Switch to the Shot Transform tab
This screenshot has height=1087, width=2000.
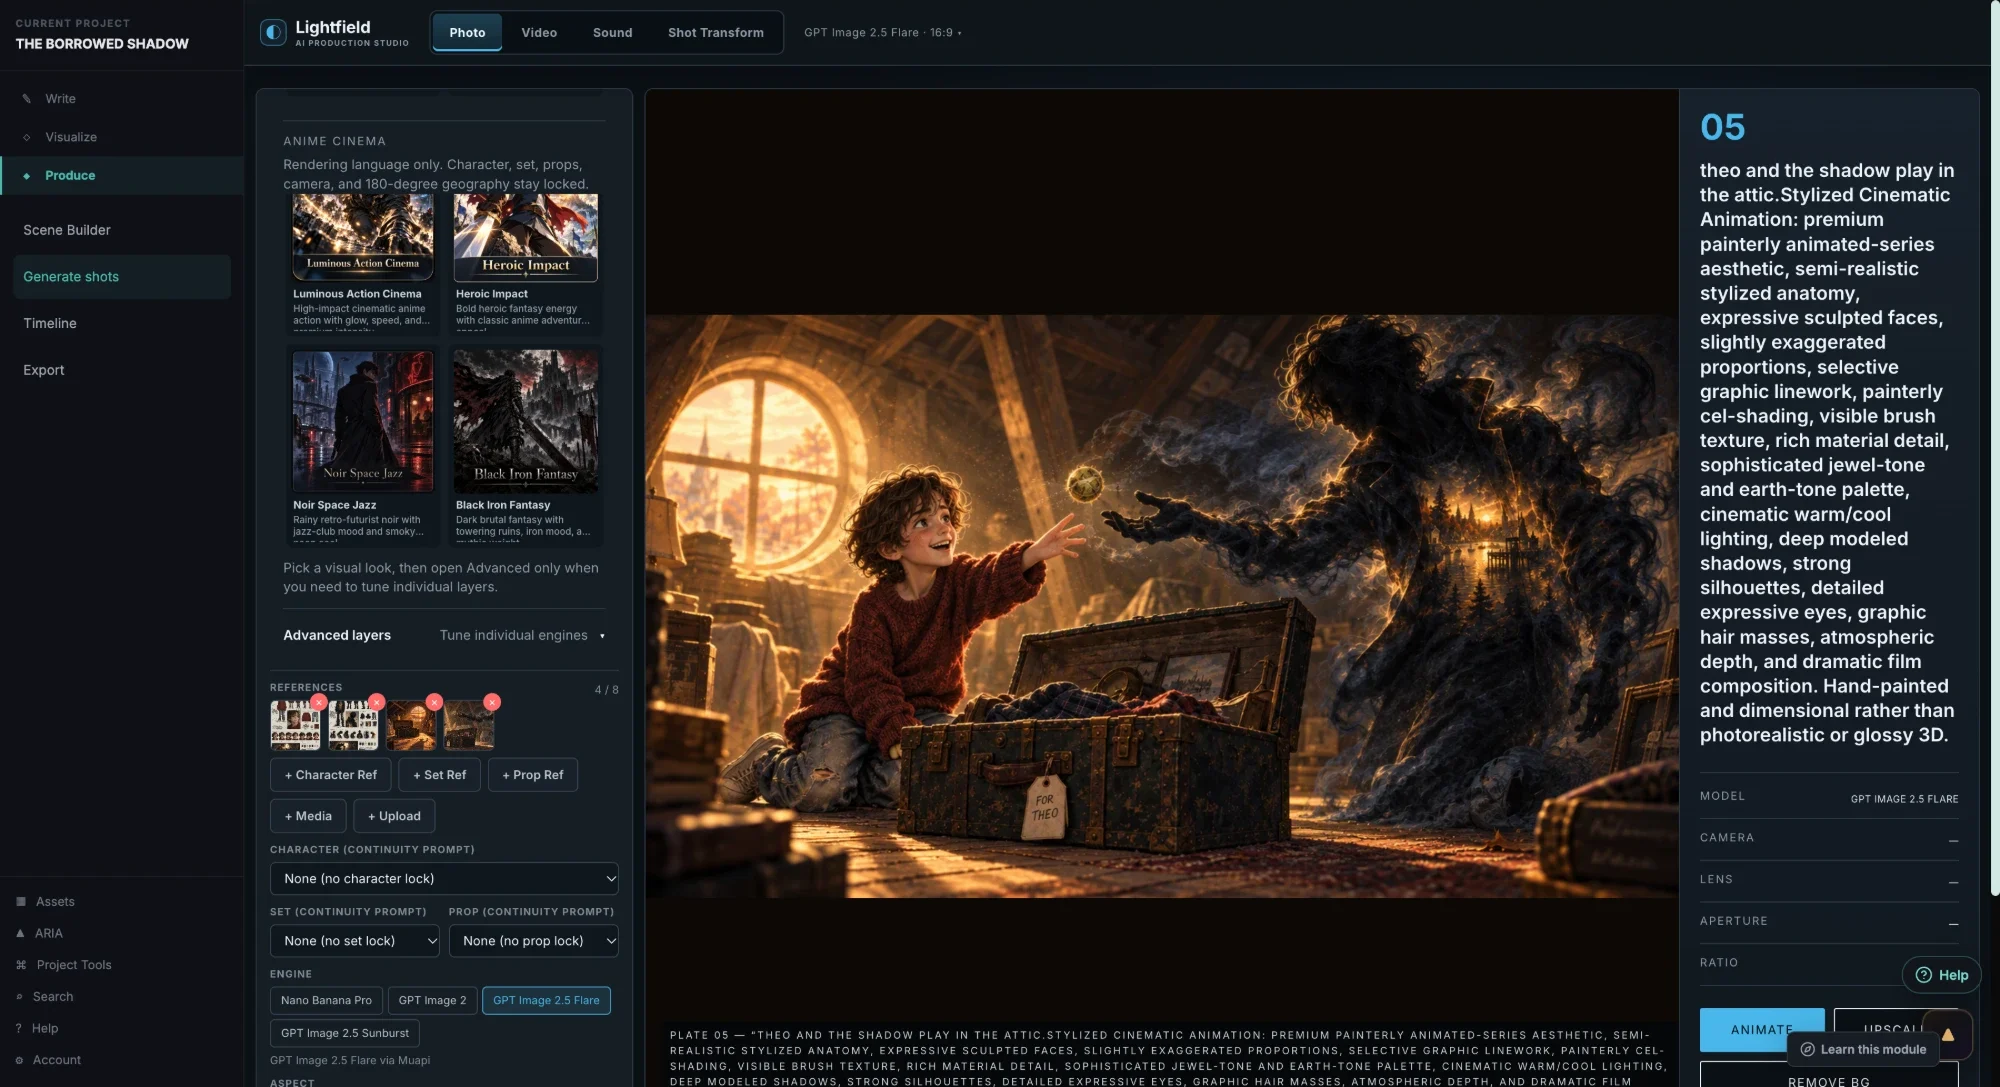tap(716, 33)
